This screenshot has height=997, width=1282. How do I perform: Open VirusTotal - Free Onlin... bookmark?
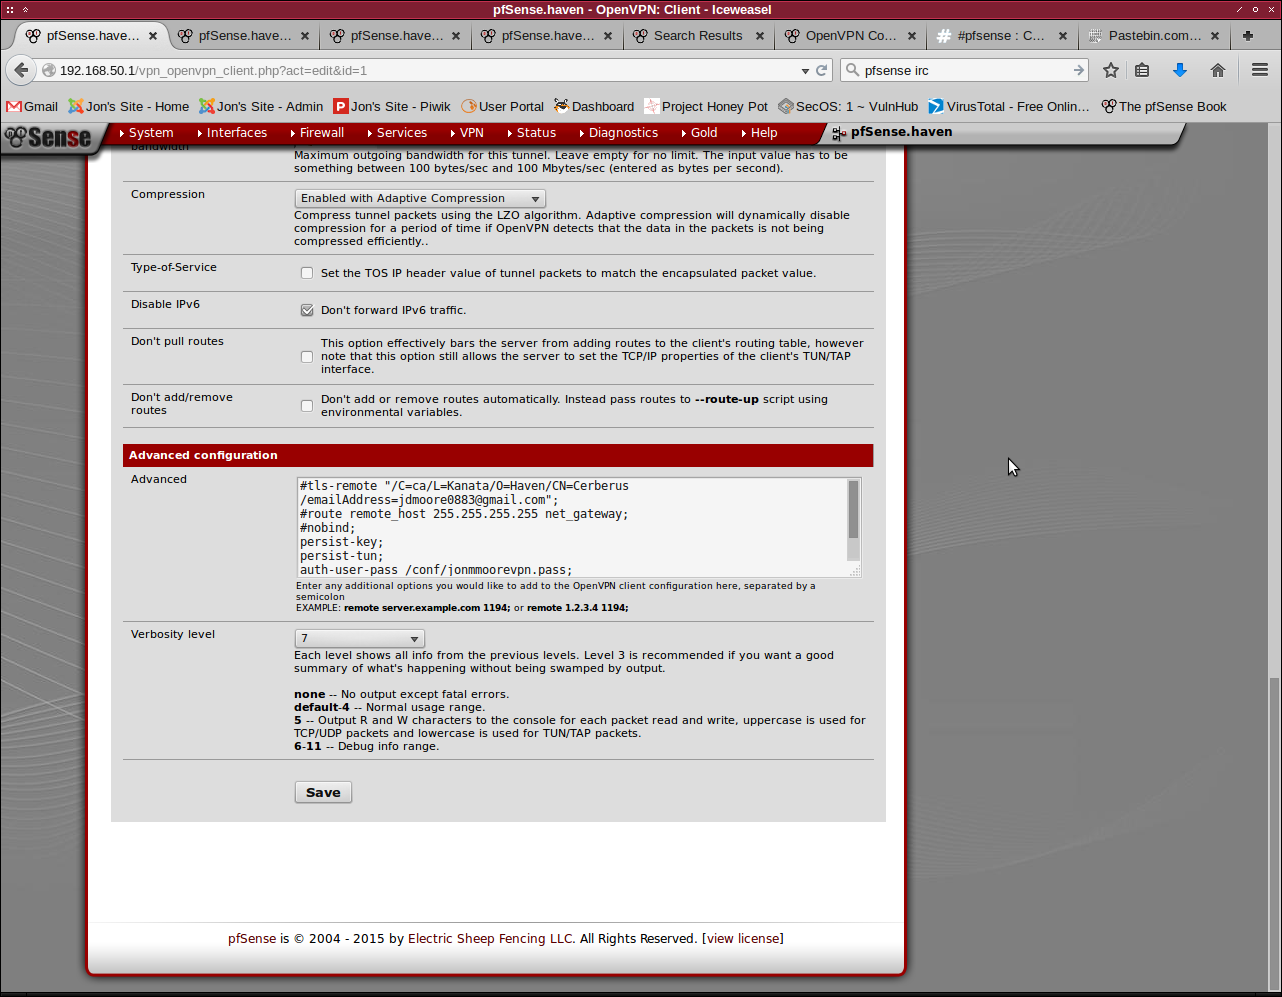click(x=1009, y=106)
